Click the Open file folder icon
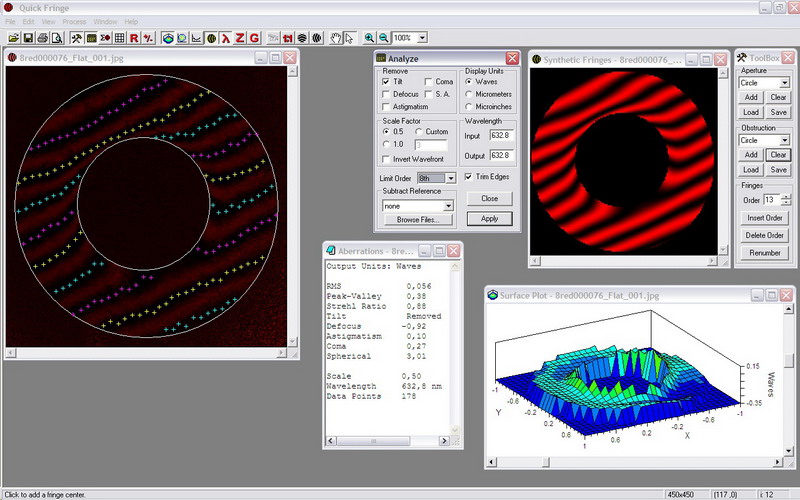This screenshot has height=500, width=800. [x=14, y=38]
